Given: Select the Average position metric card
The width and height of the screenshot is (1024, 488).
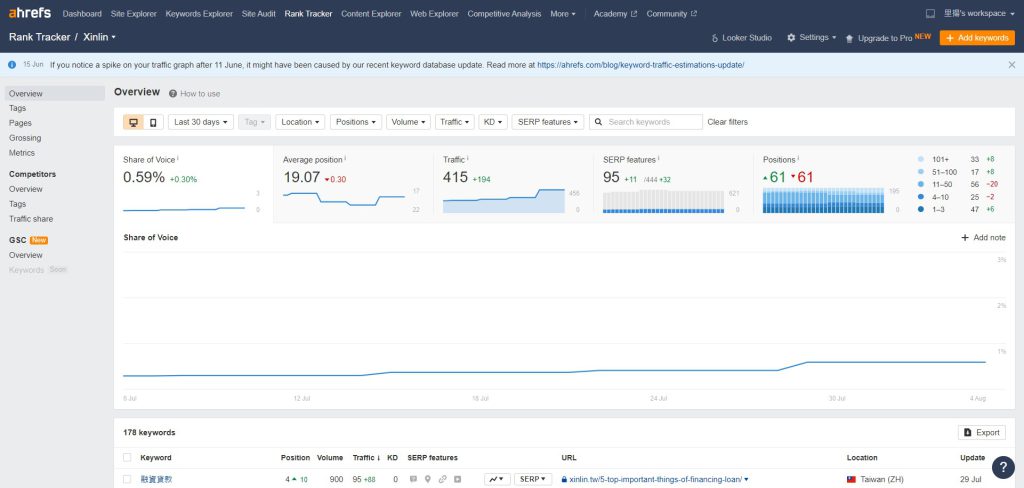Looking at the screenshot, I should (x=353, y=184).
